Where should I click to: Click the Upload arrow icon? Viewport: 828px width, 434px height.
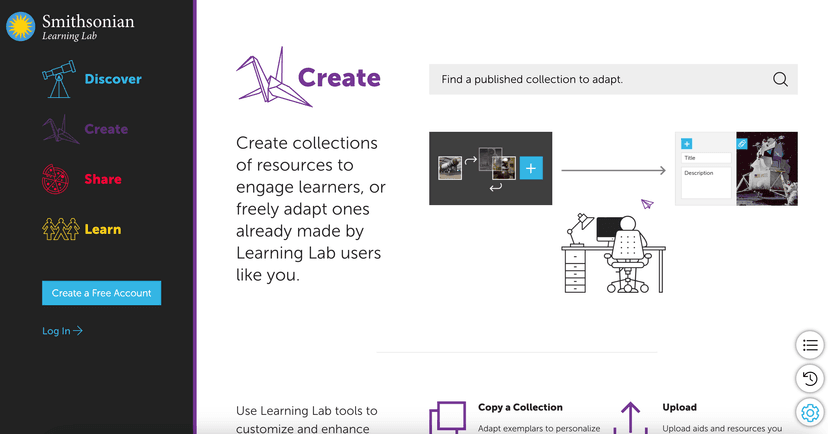pyautogui.click(x=630, y=416)
